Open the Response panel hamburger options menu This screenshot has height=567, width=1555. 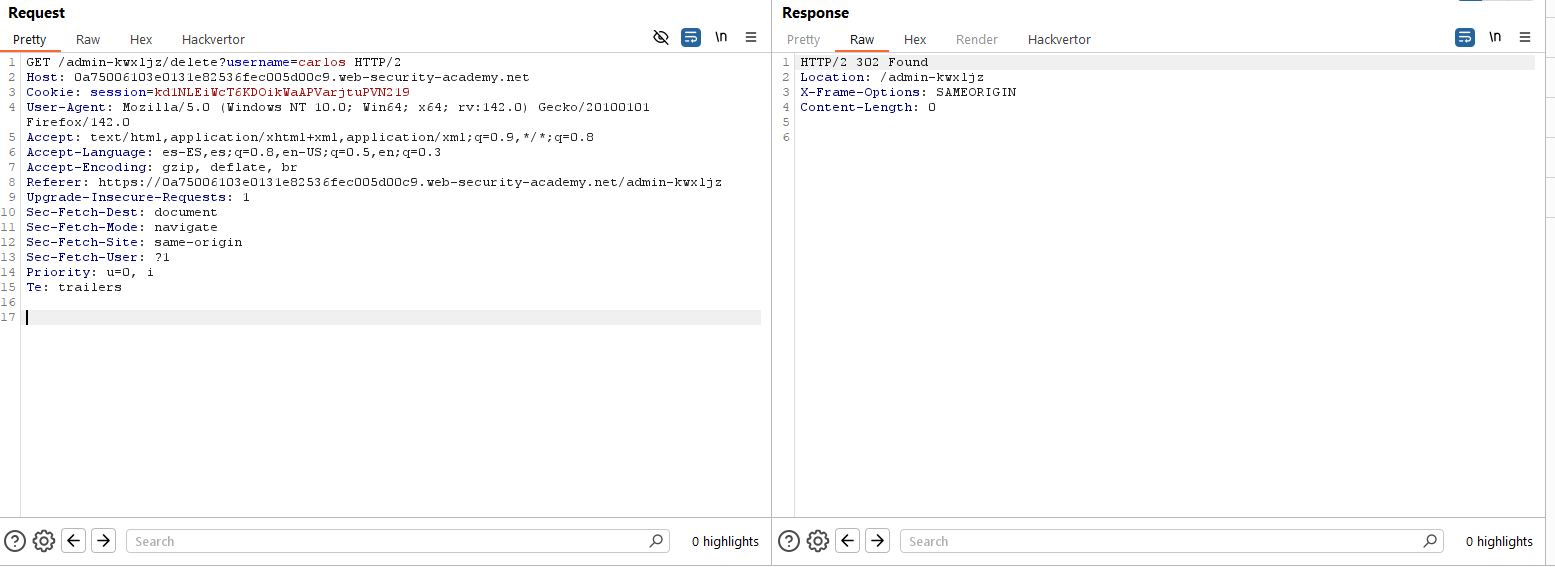pos(1525,38)
